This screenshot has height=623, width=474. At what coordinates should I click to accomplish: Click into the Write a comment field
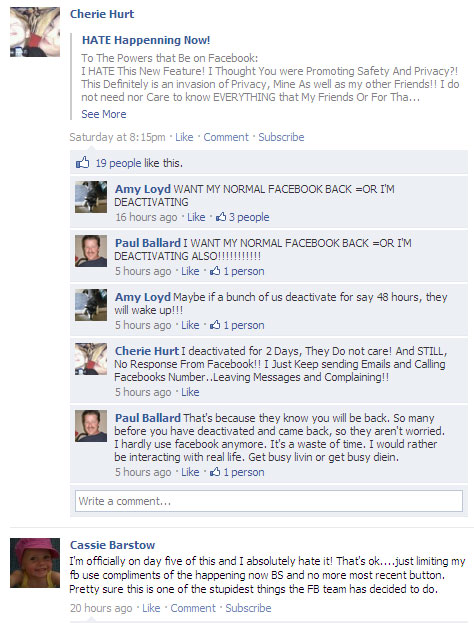point(269,501)
